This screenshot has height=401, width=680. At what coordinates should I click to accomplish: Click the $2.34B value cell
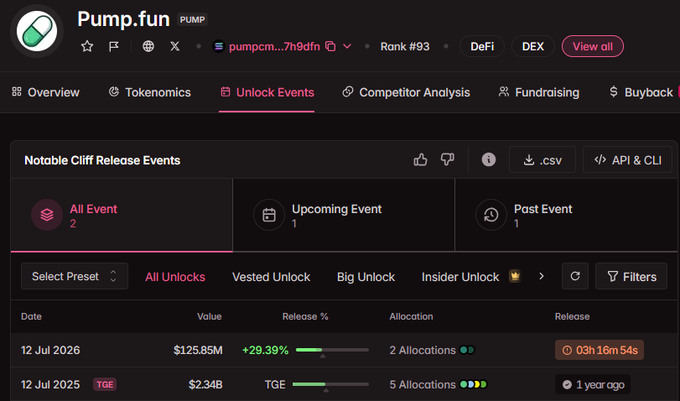click(205, 385)
